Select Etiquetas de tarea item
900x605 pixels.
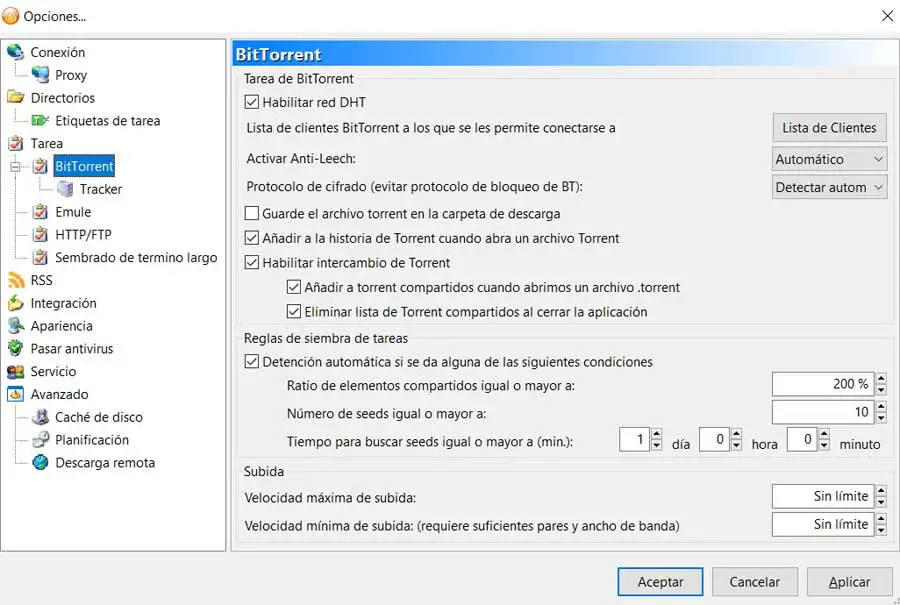[107, 121]
